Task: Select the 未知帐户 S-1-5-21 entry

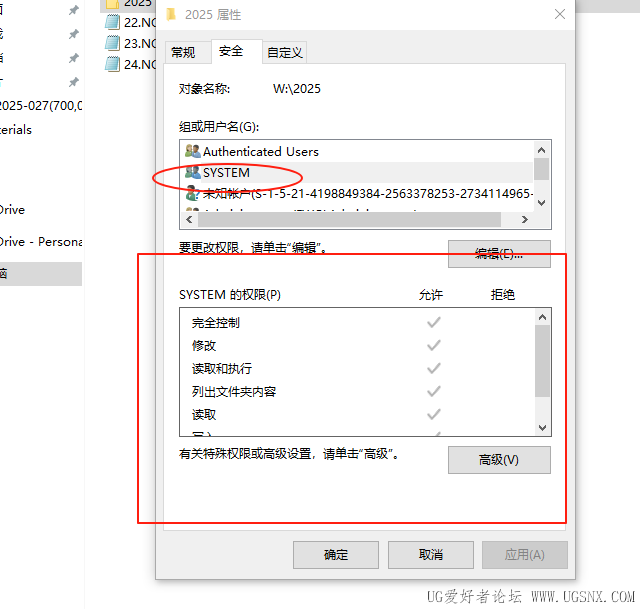Action: [357, 193]
